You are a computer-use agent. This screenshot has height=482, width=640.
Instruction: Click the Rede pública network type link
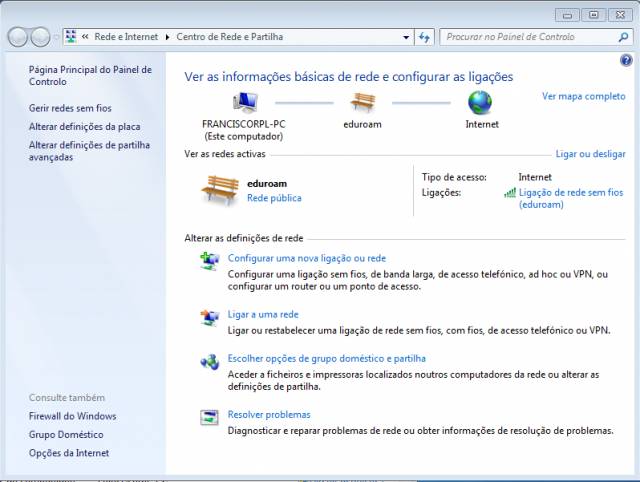coord(274,198)
